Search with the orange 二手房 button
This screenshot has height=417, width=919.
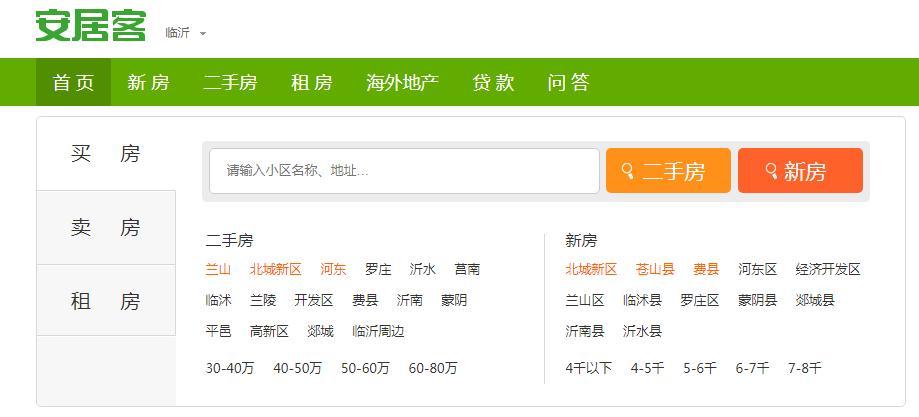click(668, 171)
